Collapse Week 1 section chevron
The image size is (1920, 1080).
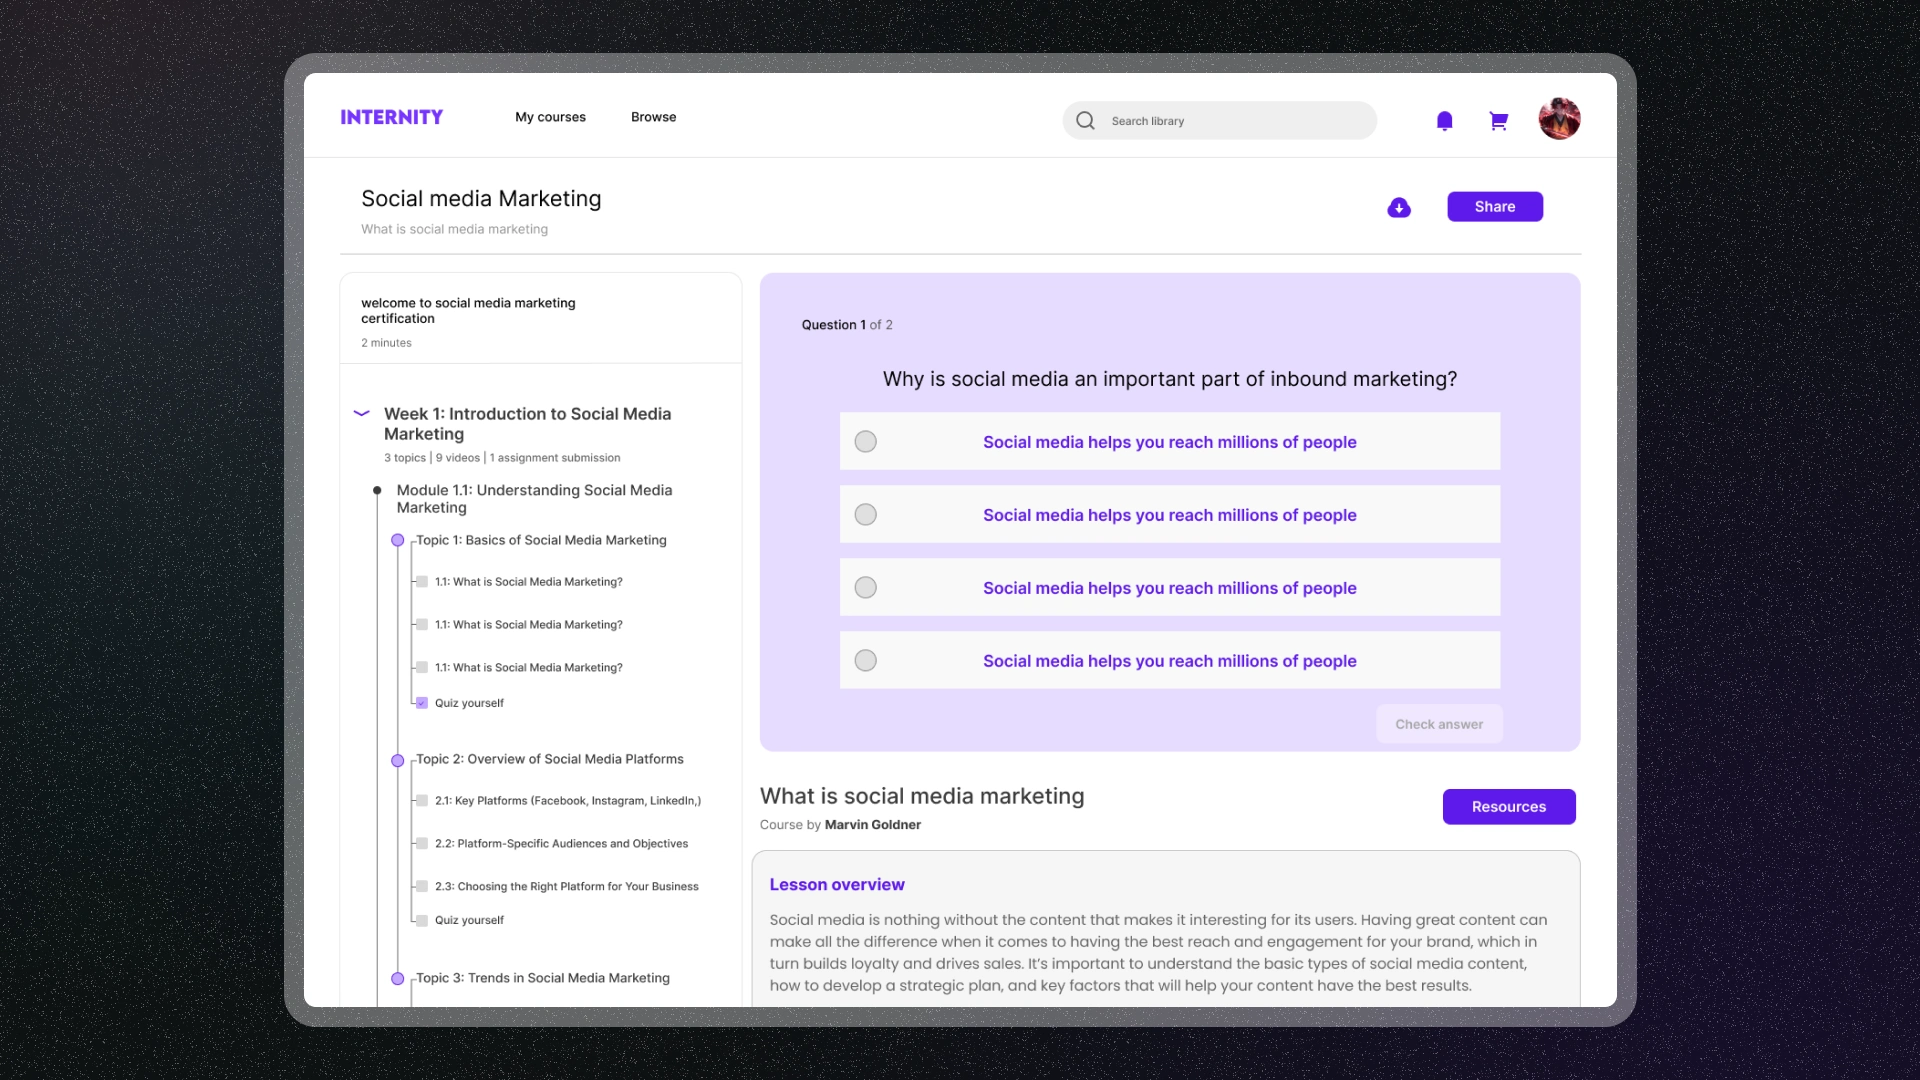tap(362, 413)
